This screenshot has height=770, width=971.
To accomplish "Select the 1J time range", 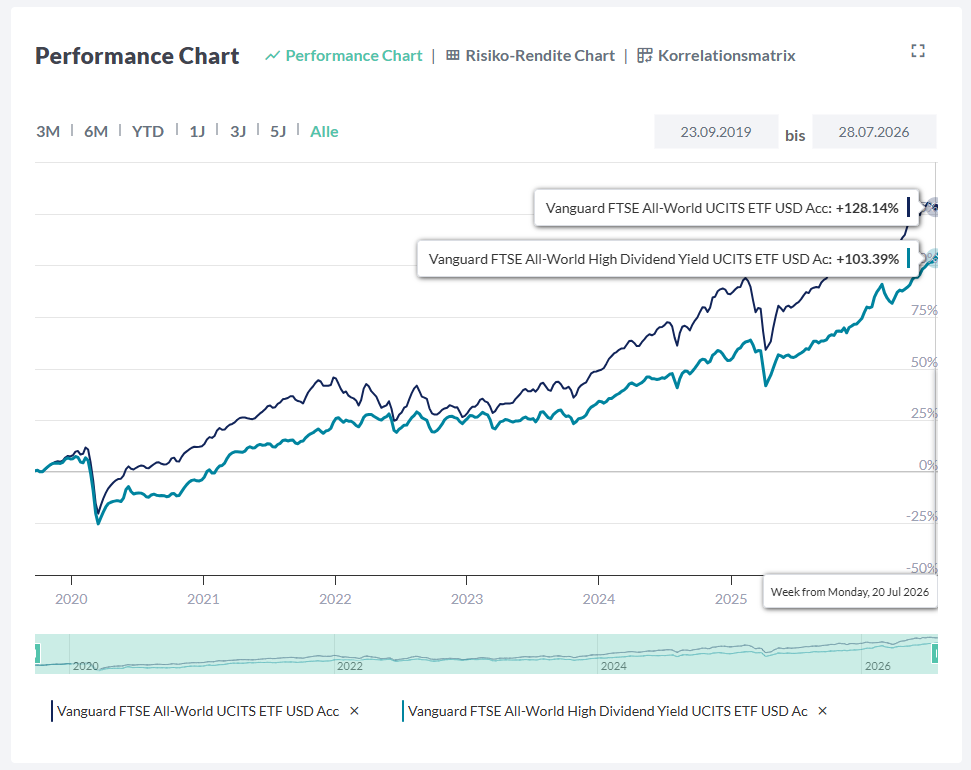I will tap(197, 131).
